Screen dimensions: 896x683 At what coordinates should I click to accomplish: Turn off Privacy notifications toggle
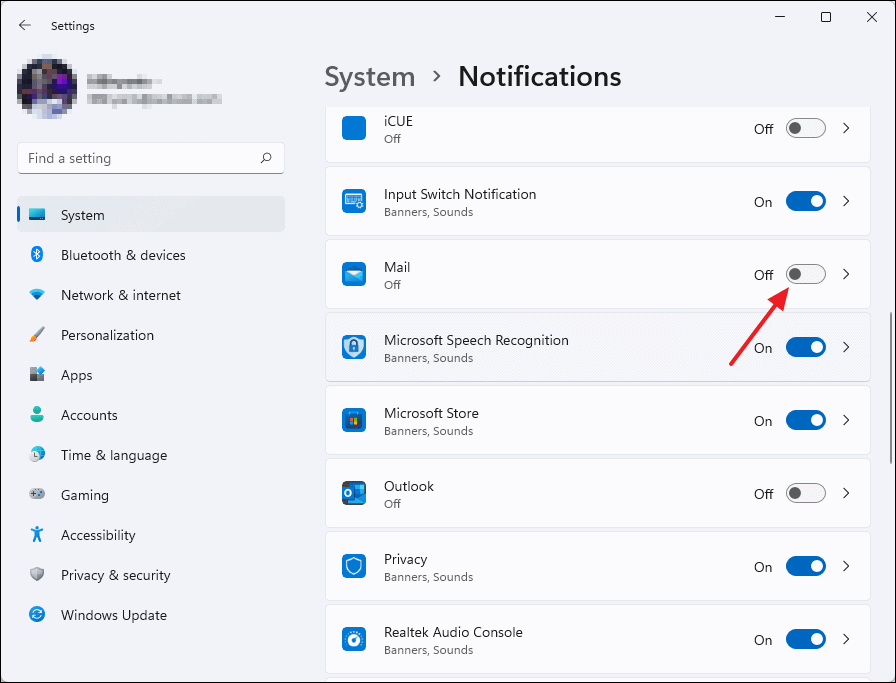point(806,566)
